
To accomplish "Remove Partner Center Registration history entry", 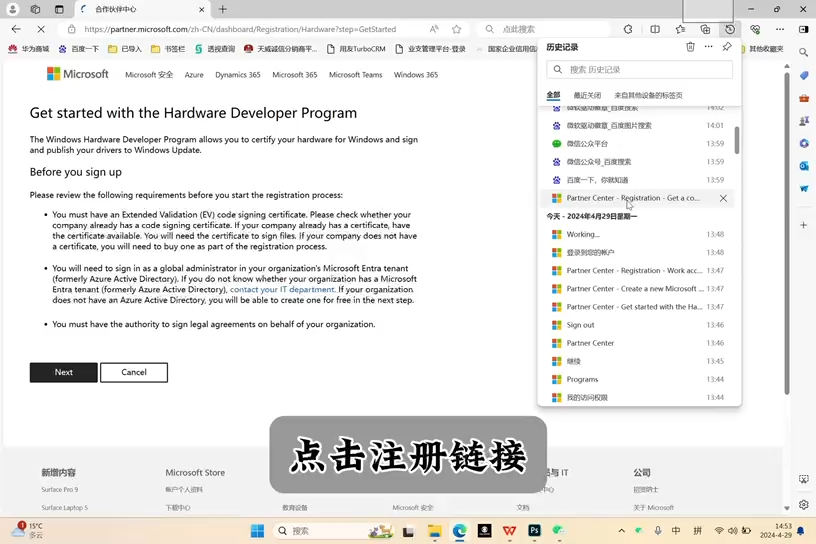I will (723, 198).
